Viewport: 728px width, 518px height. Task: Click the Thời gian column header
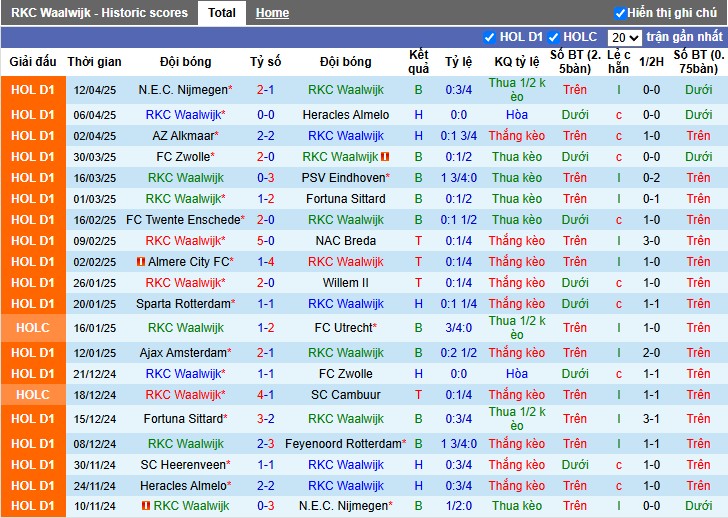tap(94, 62)
